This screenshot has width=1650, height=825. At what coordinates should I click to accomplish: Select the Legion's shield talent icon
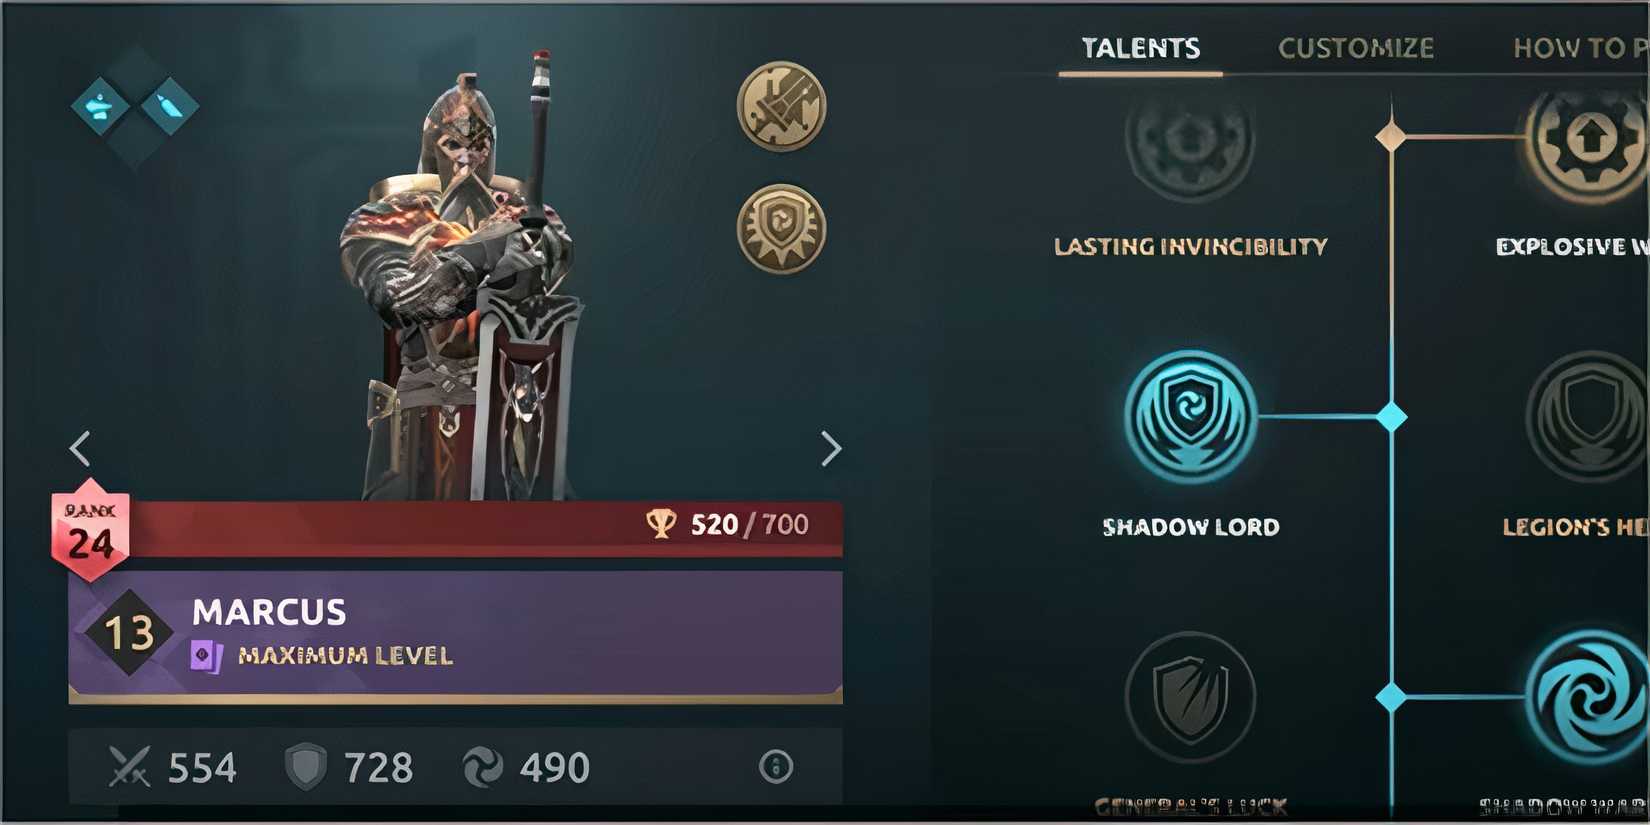(x=1588, y=415)
